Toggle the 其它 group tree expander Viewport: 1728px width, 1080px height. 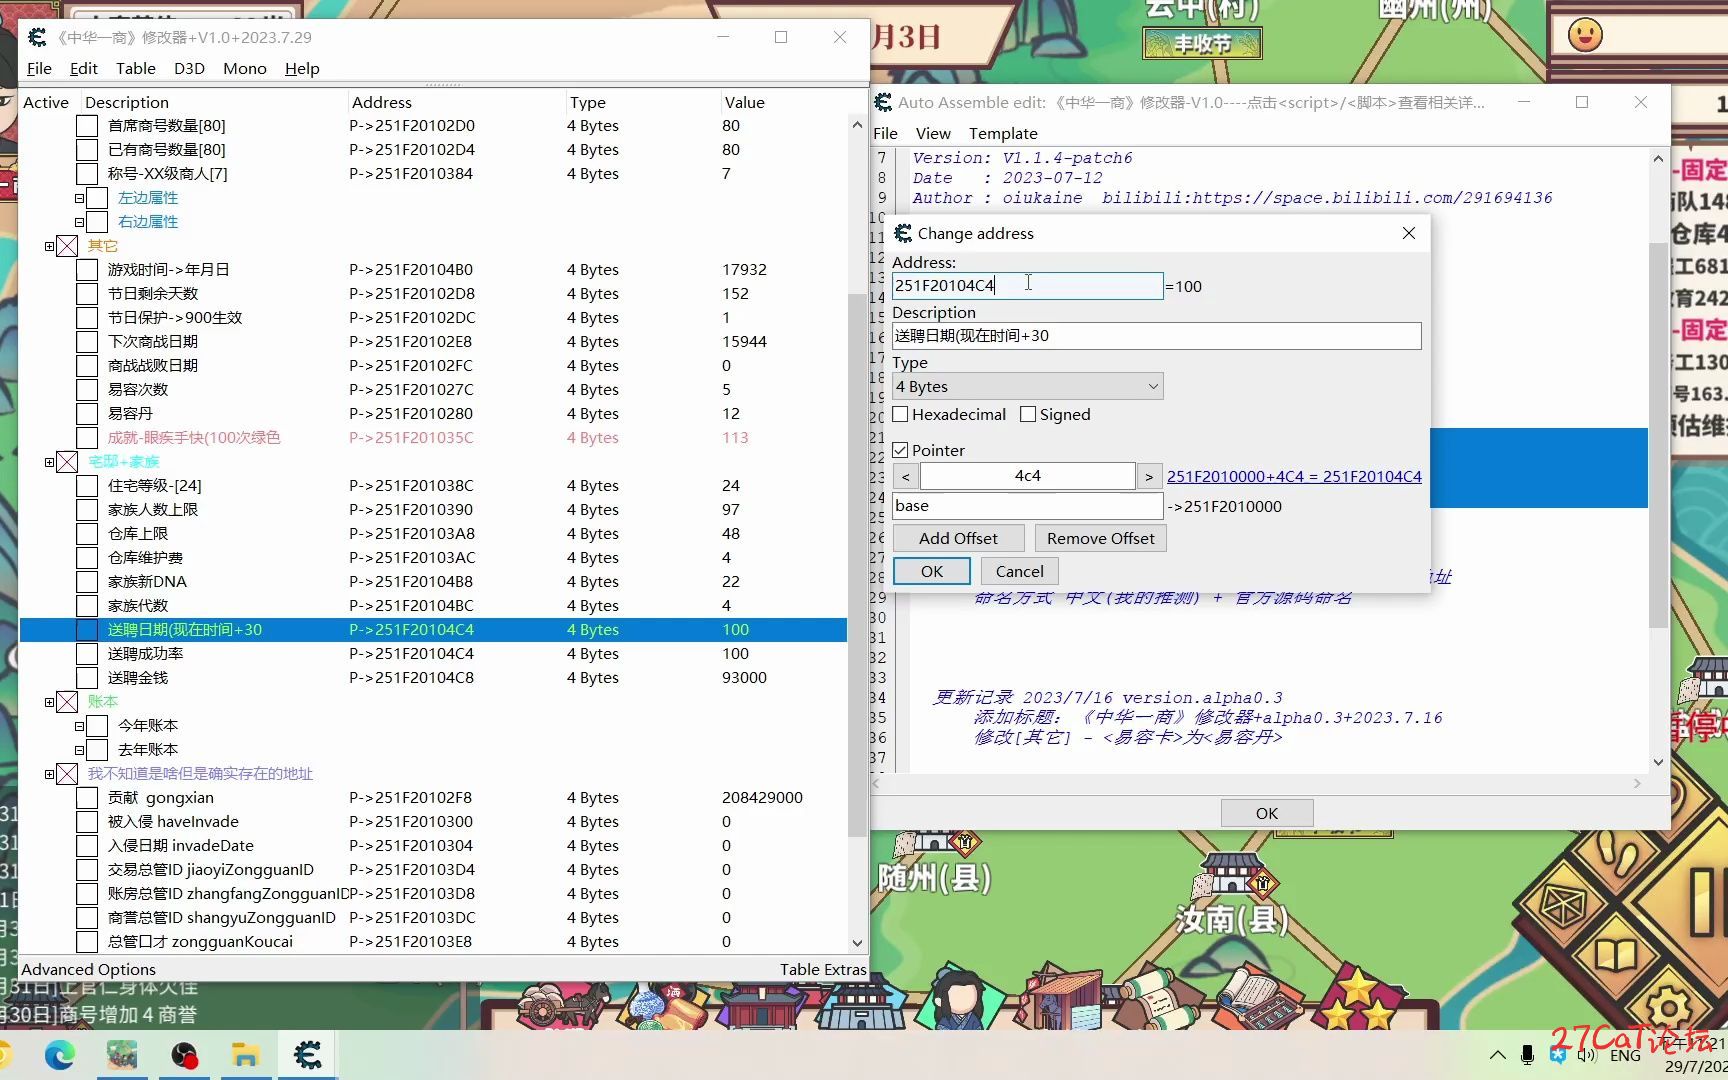[49, 246]
